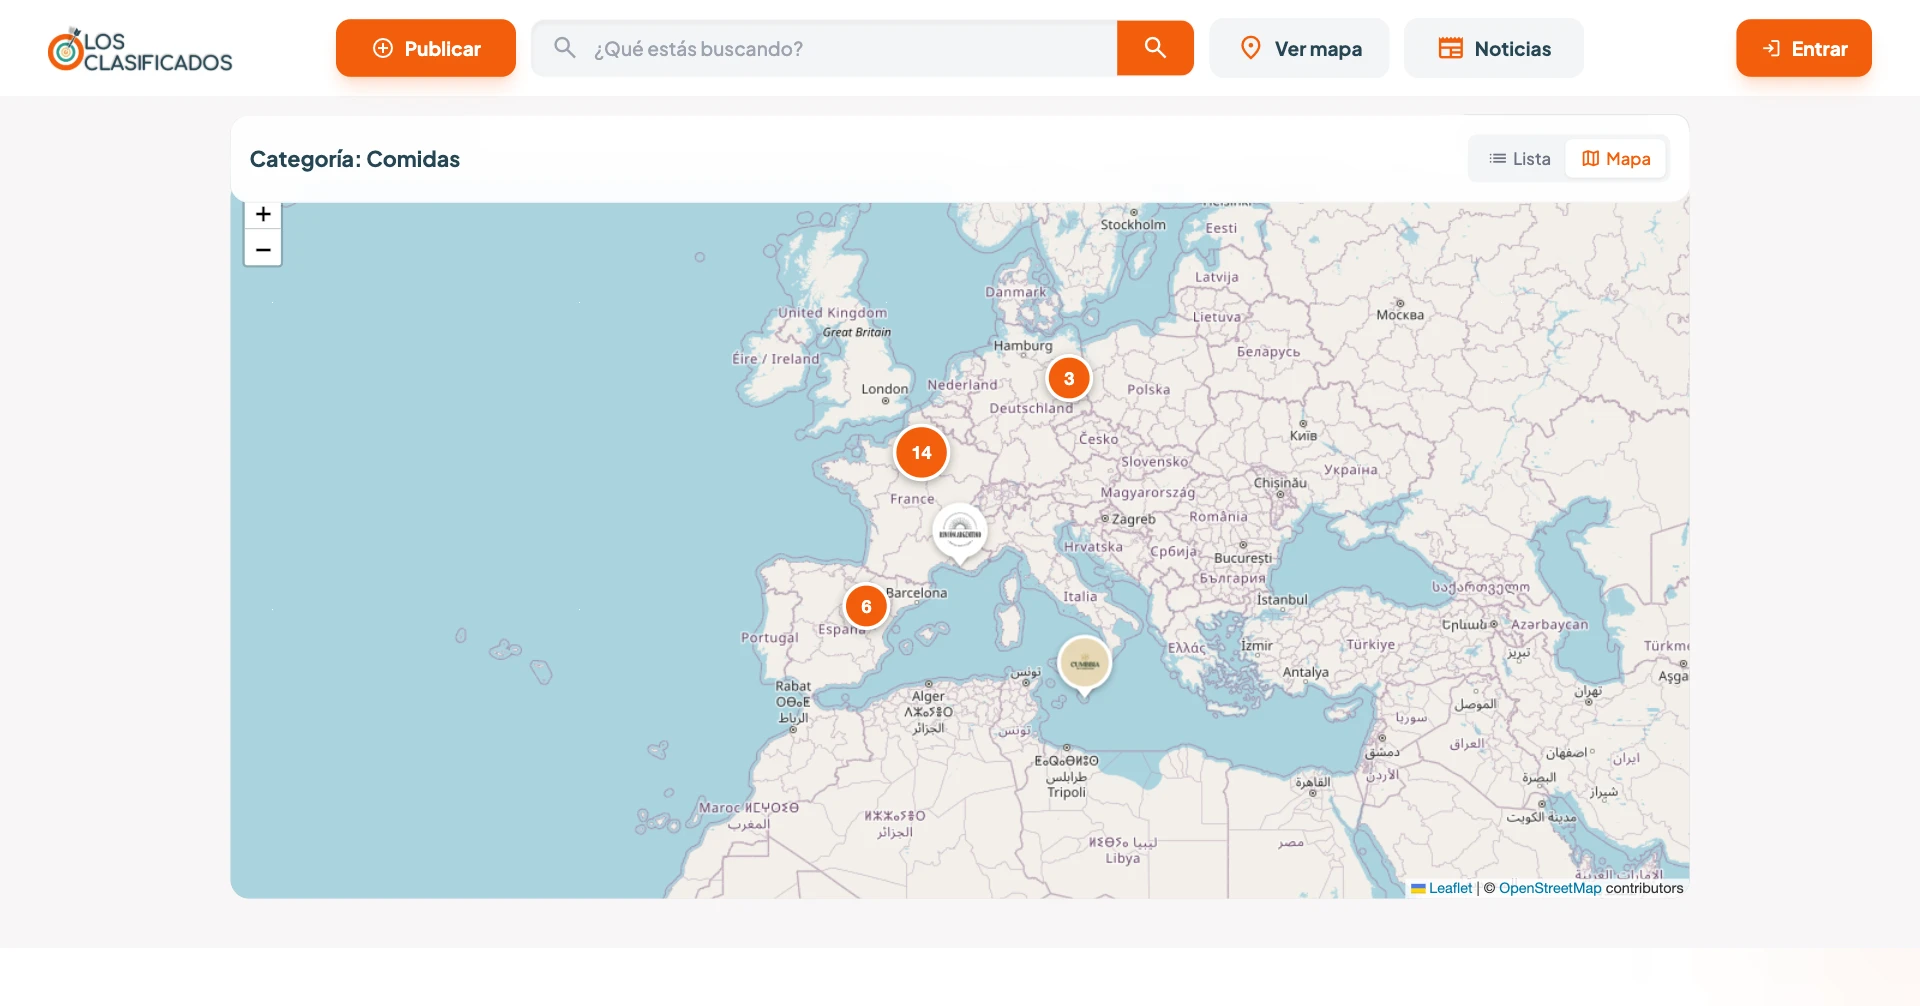Screen dimensions: 1920x1006
Task: Focus the ¿Qué estás buscando? search field
Action: pyautogui.click(x=824, y=48)
